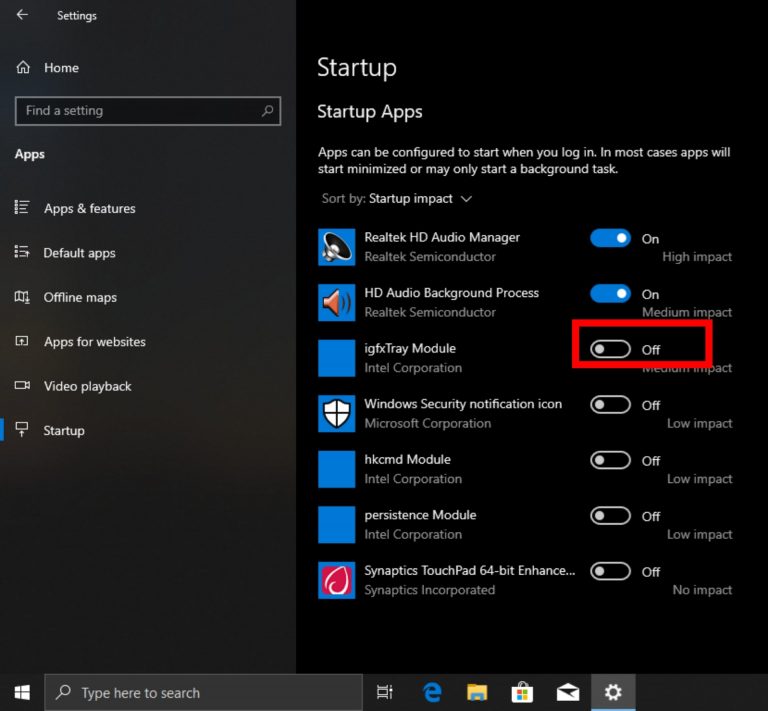Open Offline maps page

[80, 298]
